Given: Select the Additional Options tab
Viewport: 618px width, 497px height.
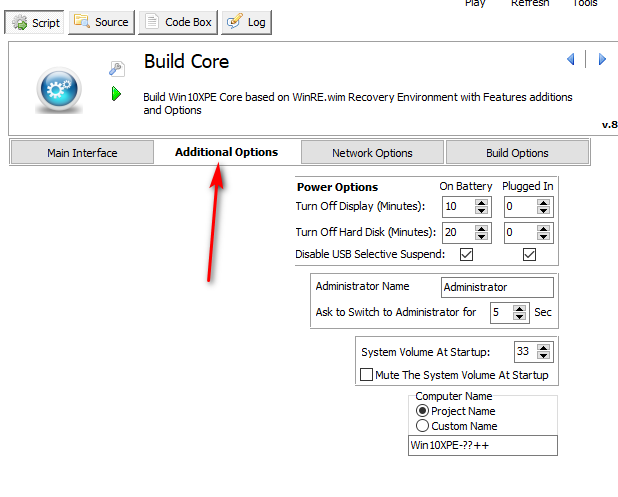Looking at the screenshot, I should pos(227,152).
